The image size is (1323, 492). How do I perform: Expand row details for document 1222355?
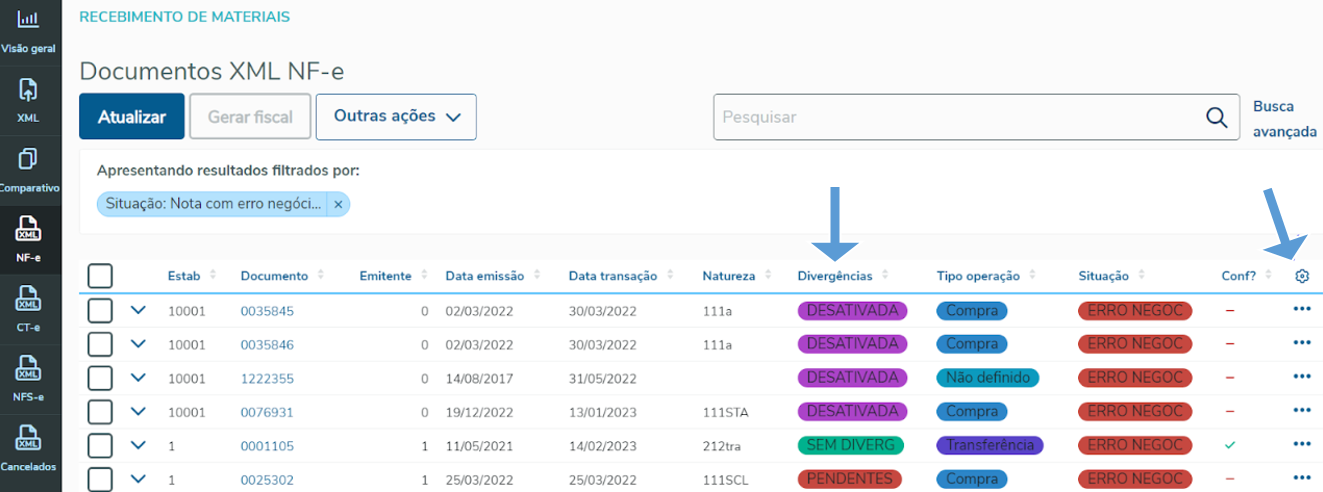pyautogui.click(x=139, y=377)
